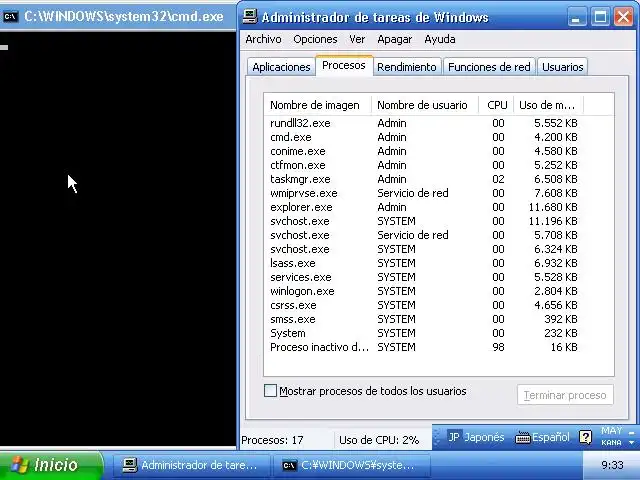
Task: Switch to the Funciones de red tab
Action: click(489, 67)
